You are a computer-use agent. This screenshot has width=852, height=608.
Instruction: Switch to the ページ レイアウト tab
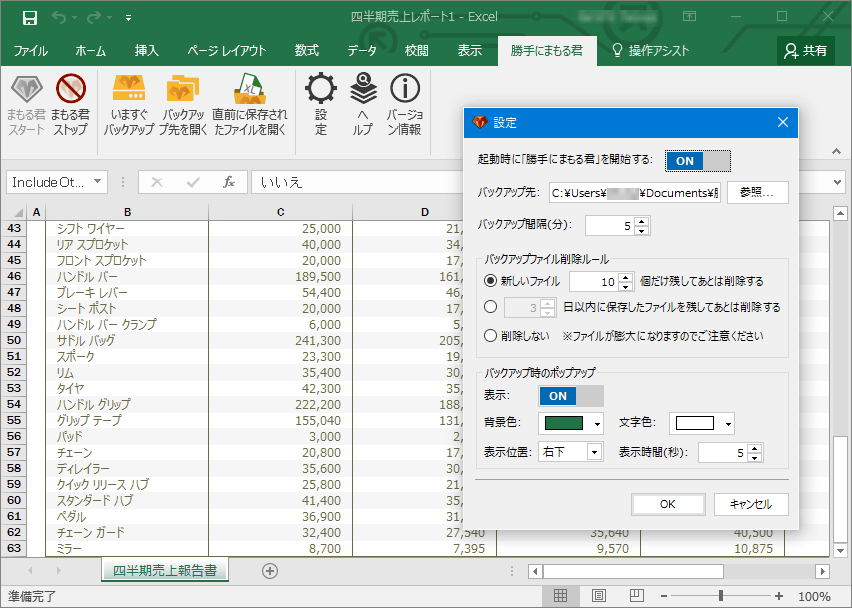tap(227, 51)
